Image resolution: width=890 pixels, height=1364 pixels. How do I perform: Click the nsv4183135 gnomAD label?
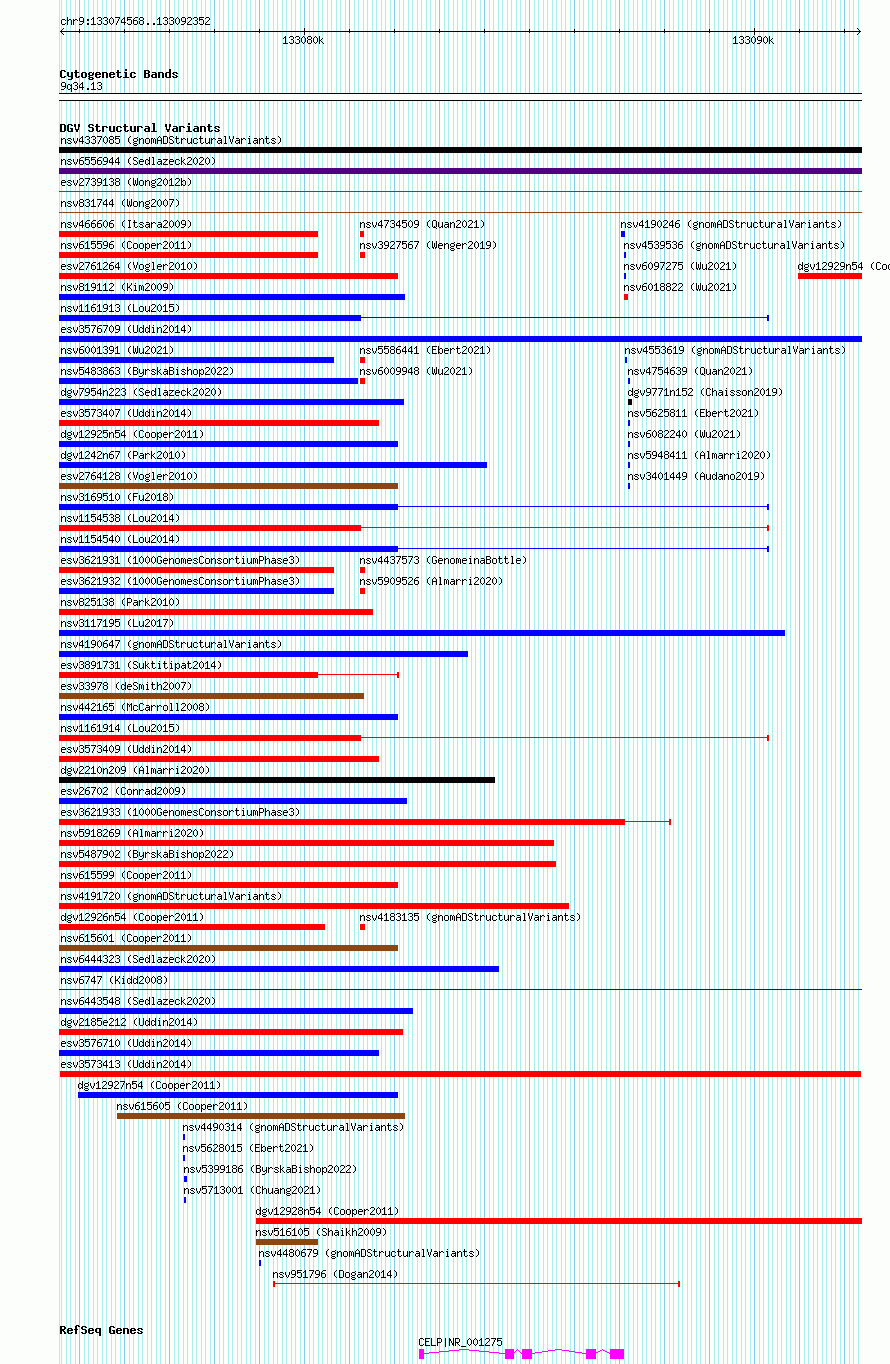tap(470, 917)
